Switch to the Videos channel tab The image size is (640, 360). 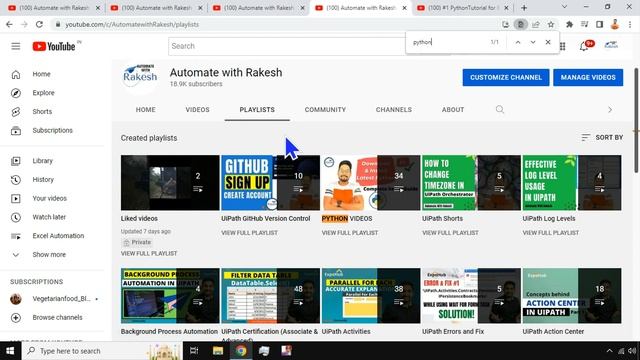(x=197, y=110)
